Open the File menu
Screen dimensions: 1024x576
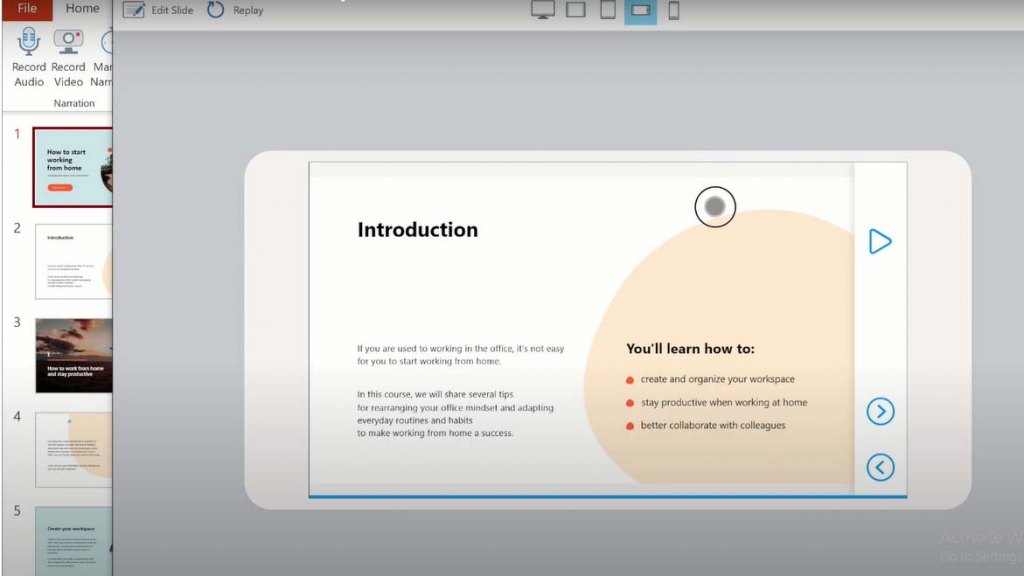click(x=27, y=8)
